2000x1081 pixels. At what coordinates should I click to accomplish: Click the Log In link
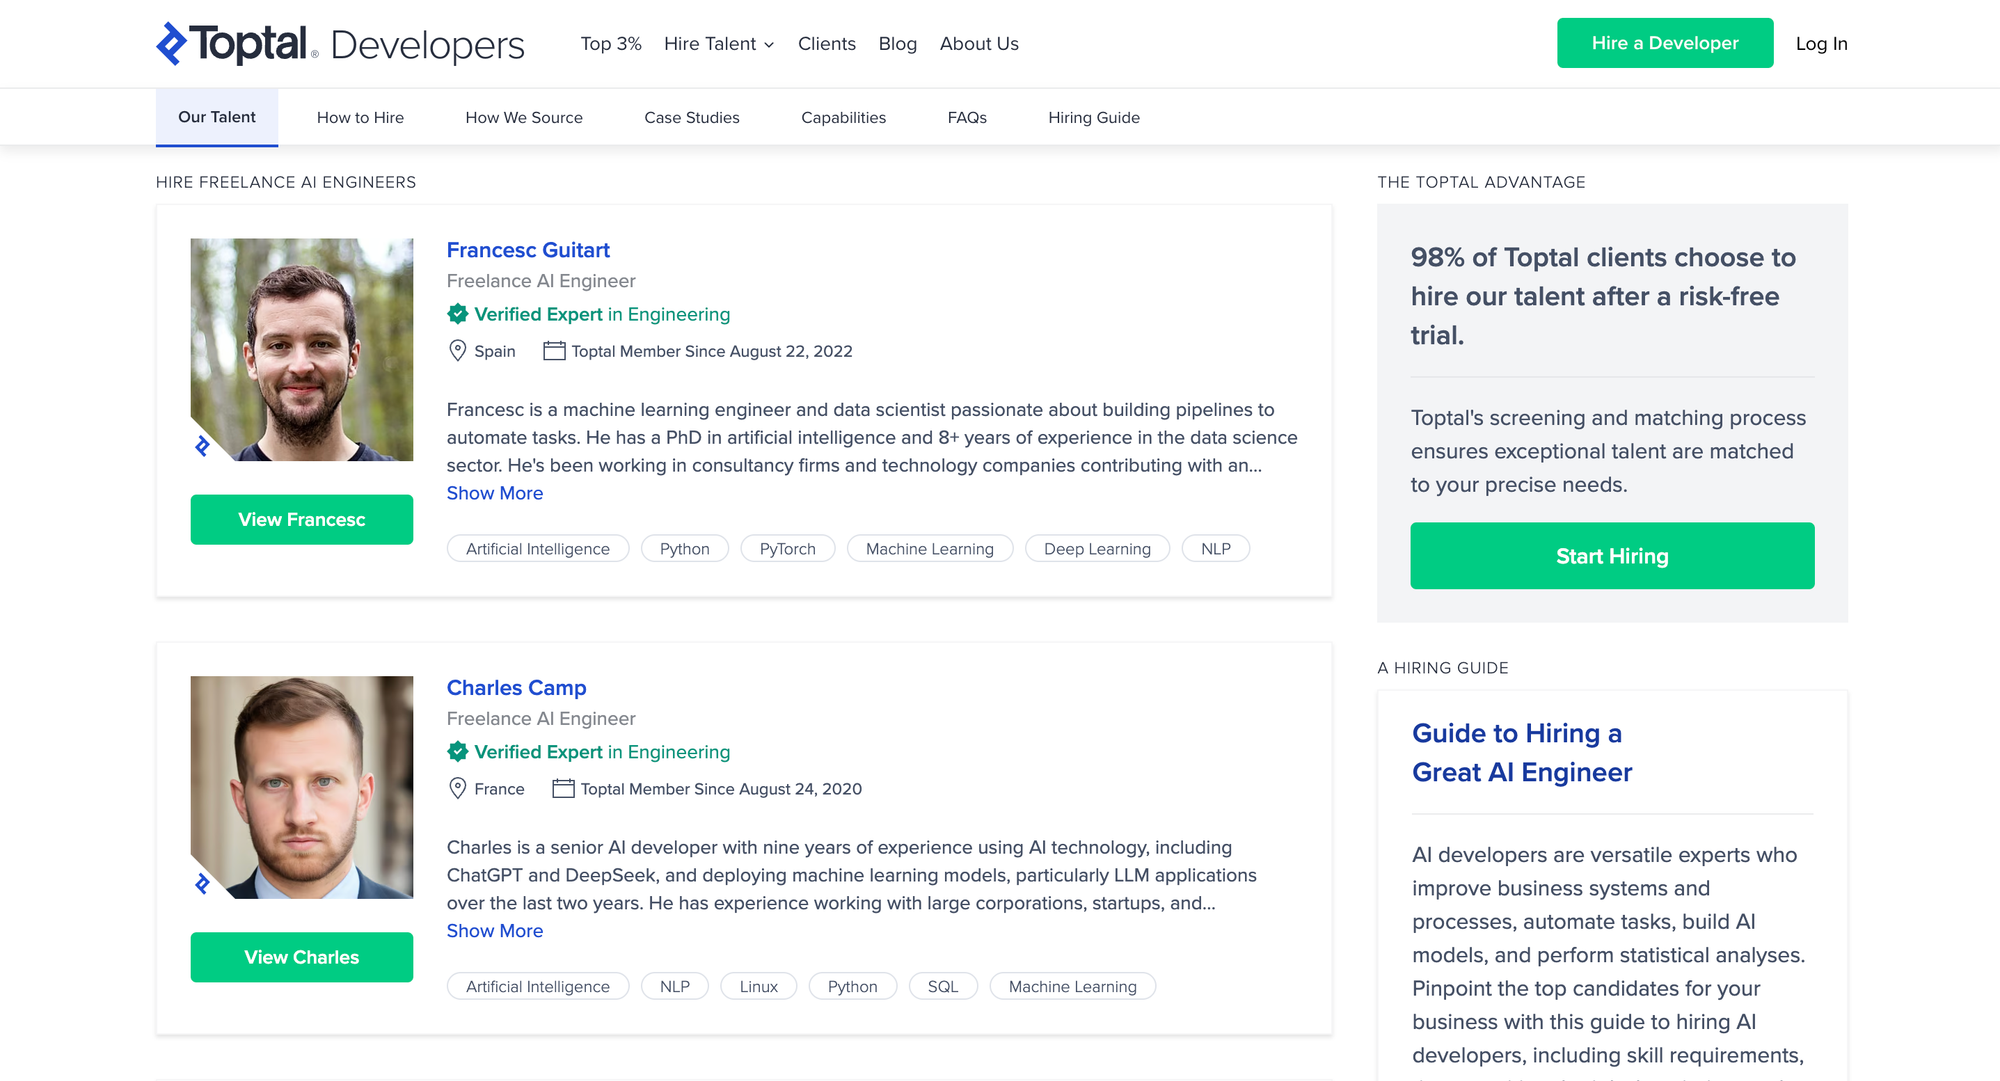pos(1821,44)
